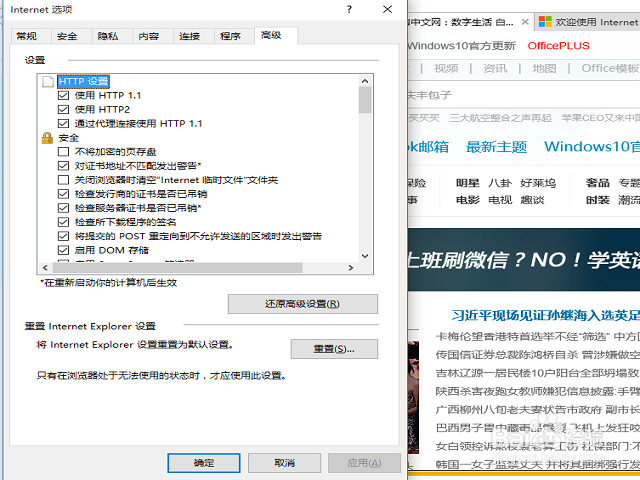Click the security padlock icon
The height and width of the screenshot is (480, 640).
pyautogui.click(x=47, y=138)
